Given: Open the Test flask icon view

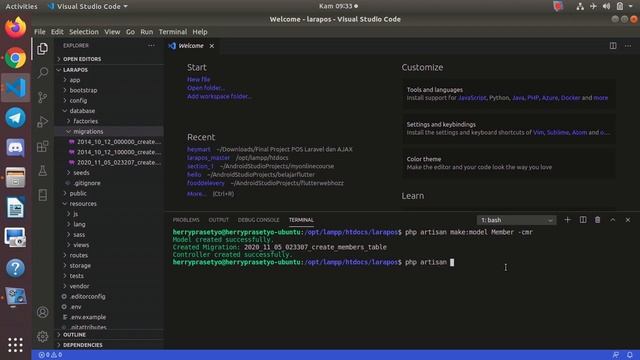Looking at the screenshot, I should pos(42,171).
